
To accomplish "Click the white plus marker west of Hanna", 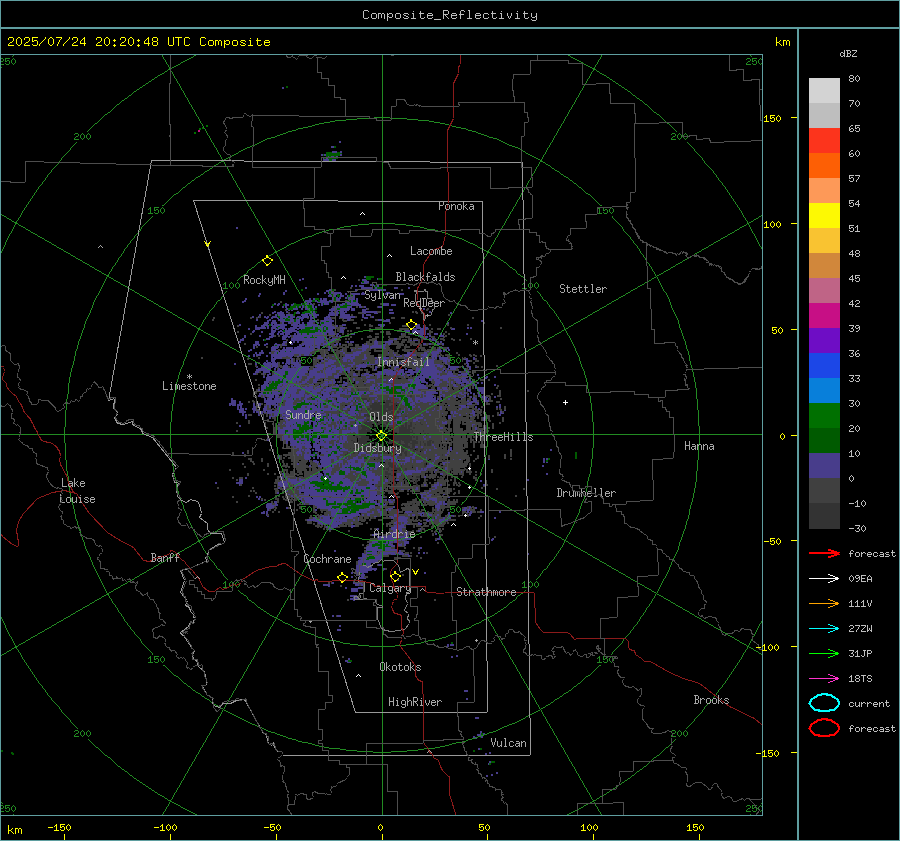I will (x=565, y=402).
